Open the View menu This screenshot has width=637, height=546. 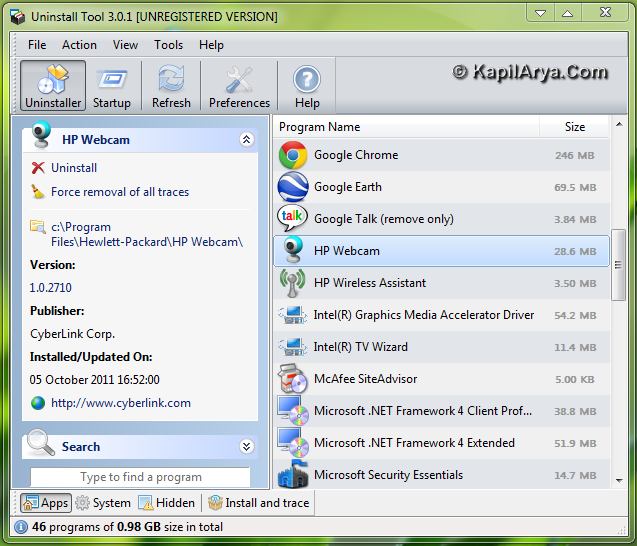[x=125, y=45]
